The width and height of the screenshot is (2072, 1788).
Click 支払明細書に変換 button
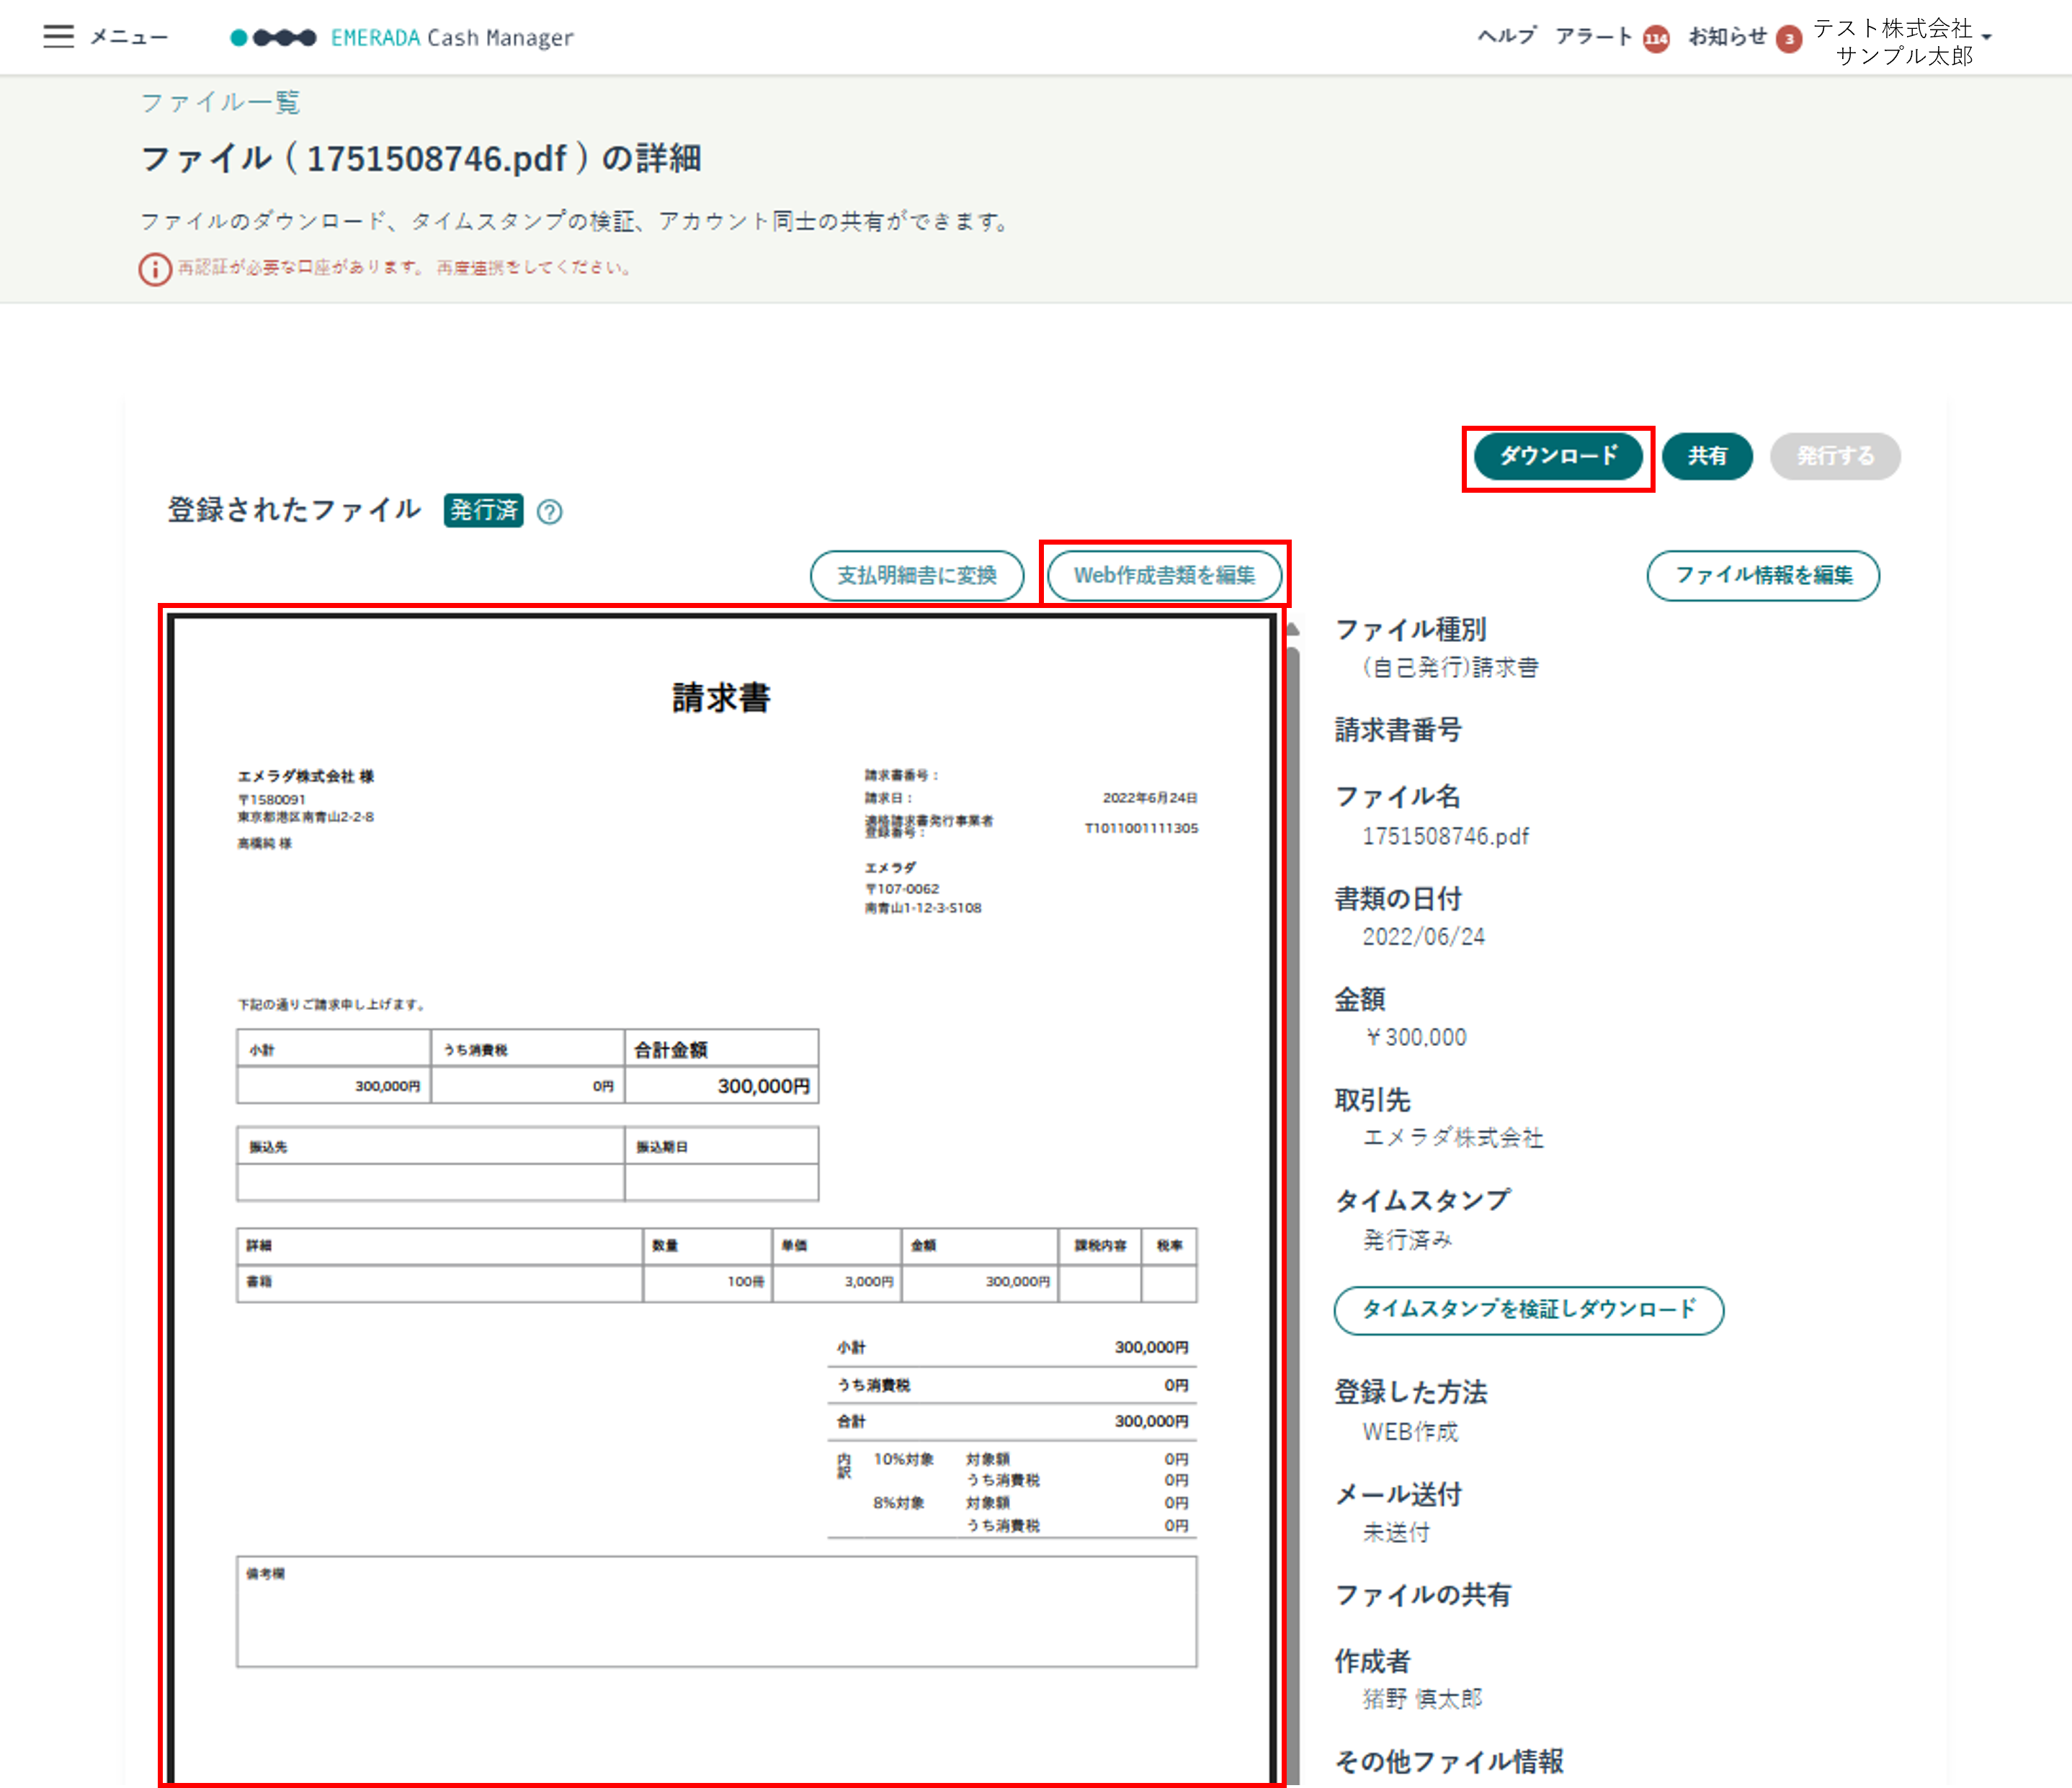pos(917,575)
